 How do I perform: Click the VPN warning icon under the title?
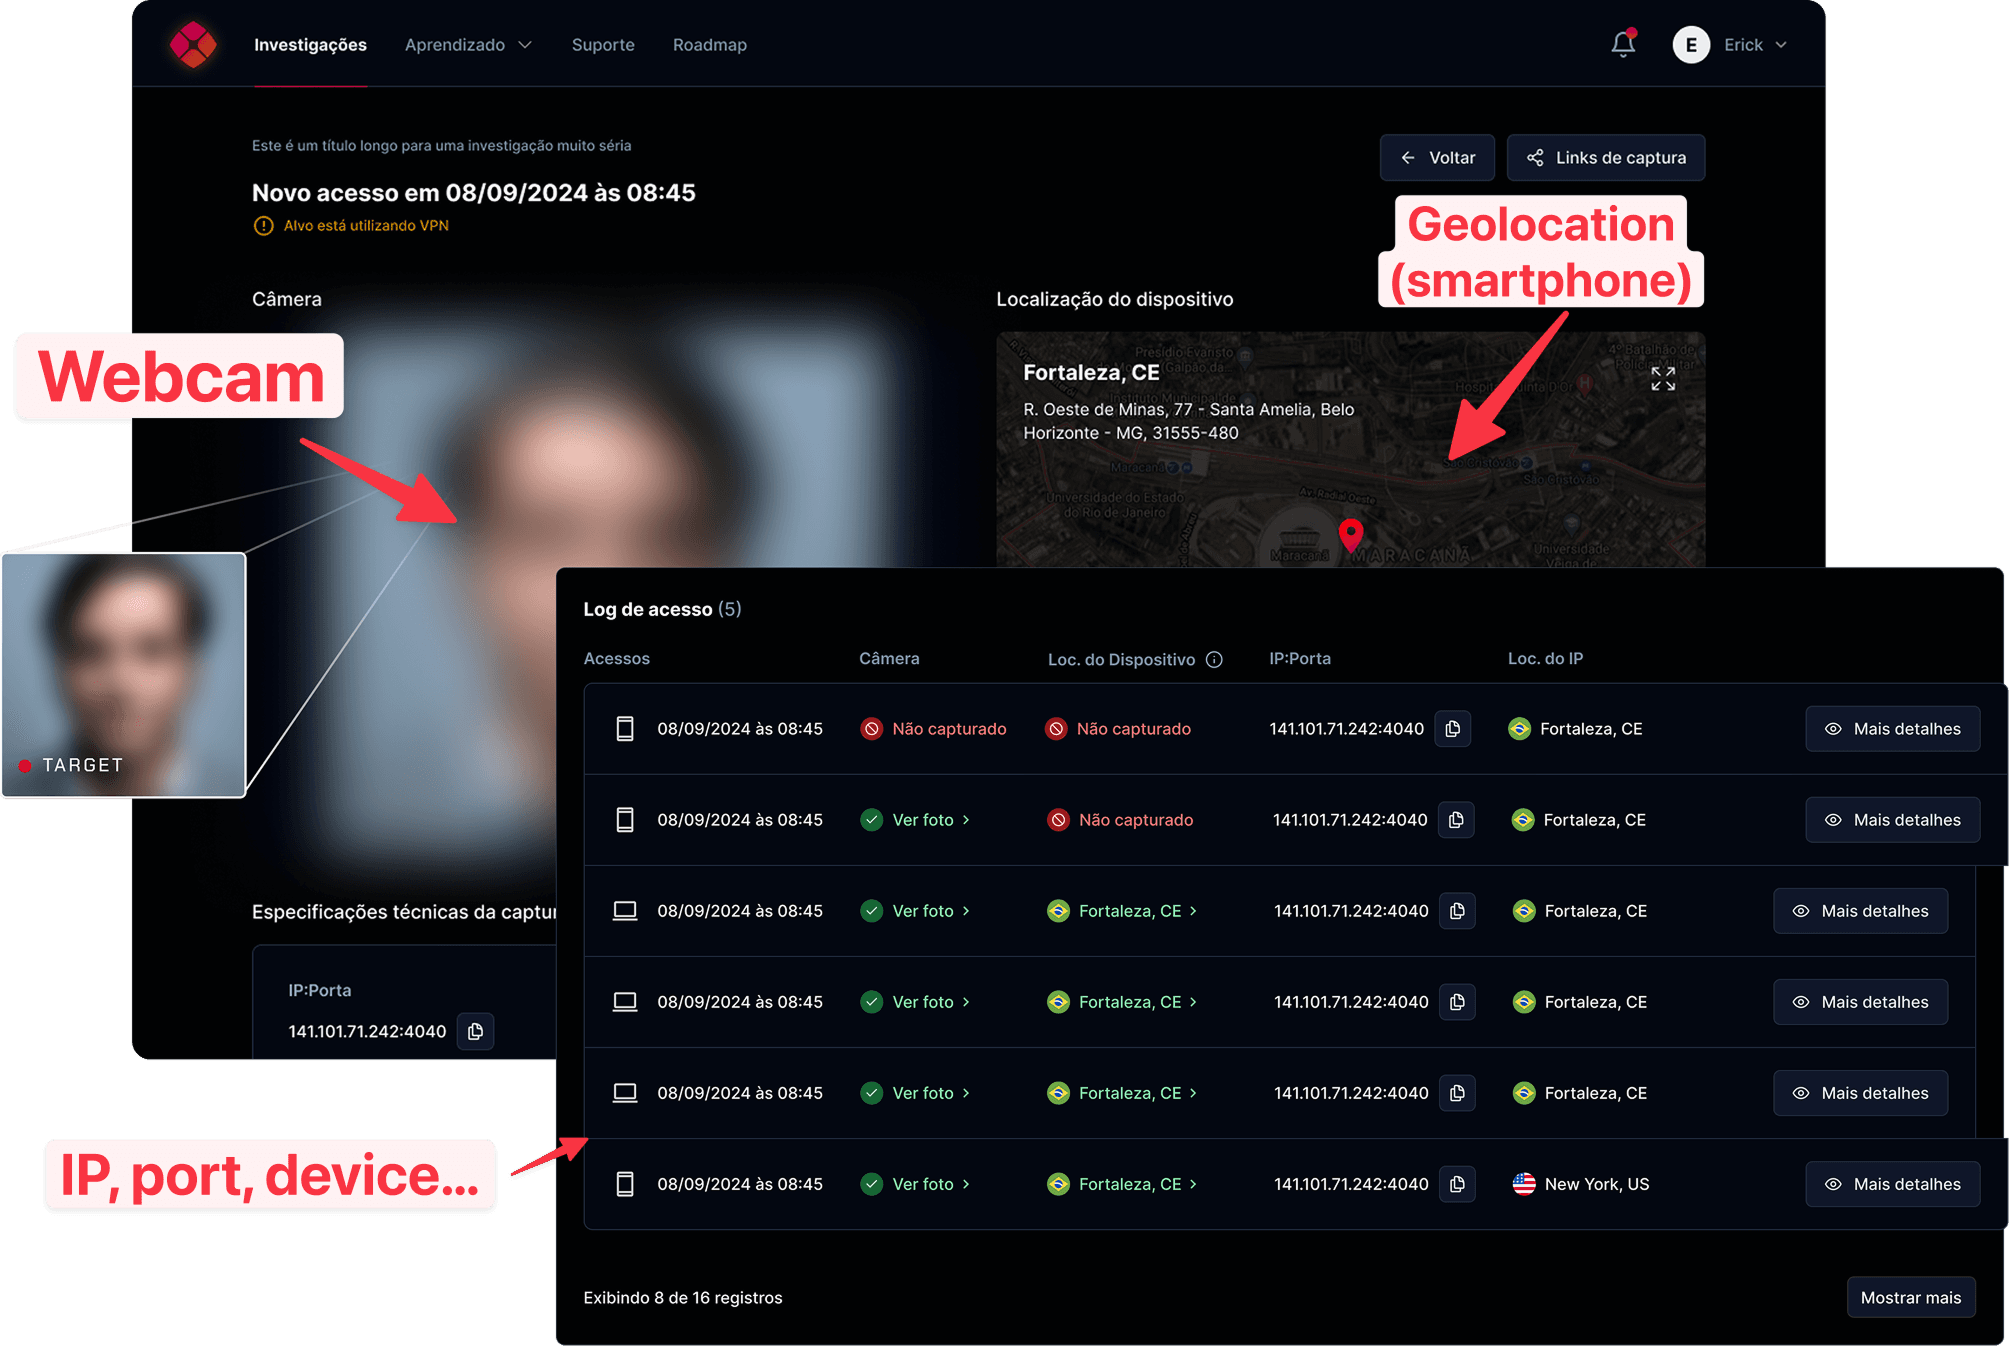(x=262, y=226)
